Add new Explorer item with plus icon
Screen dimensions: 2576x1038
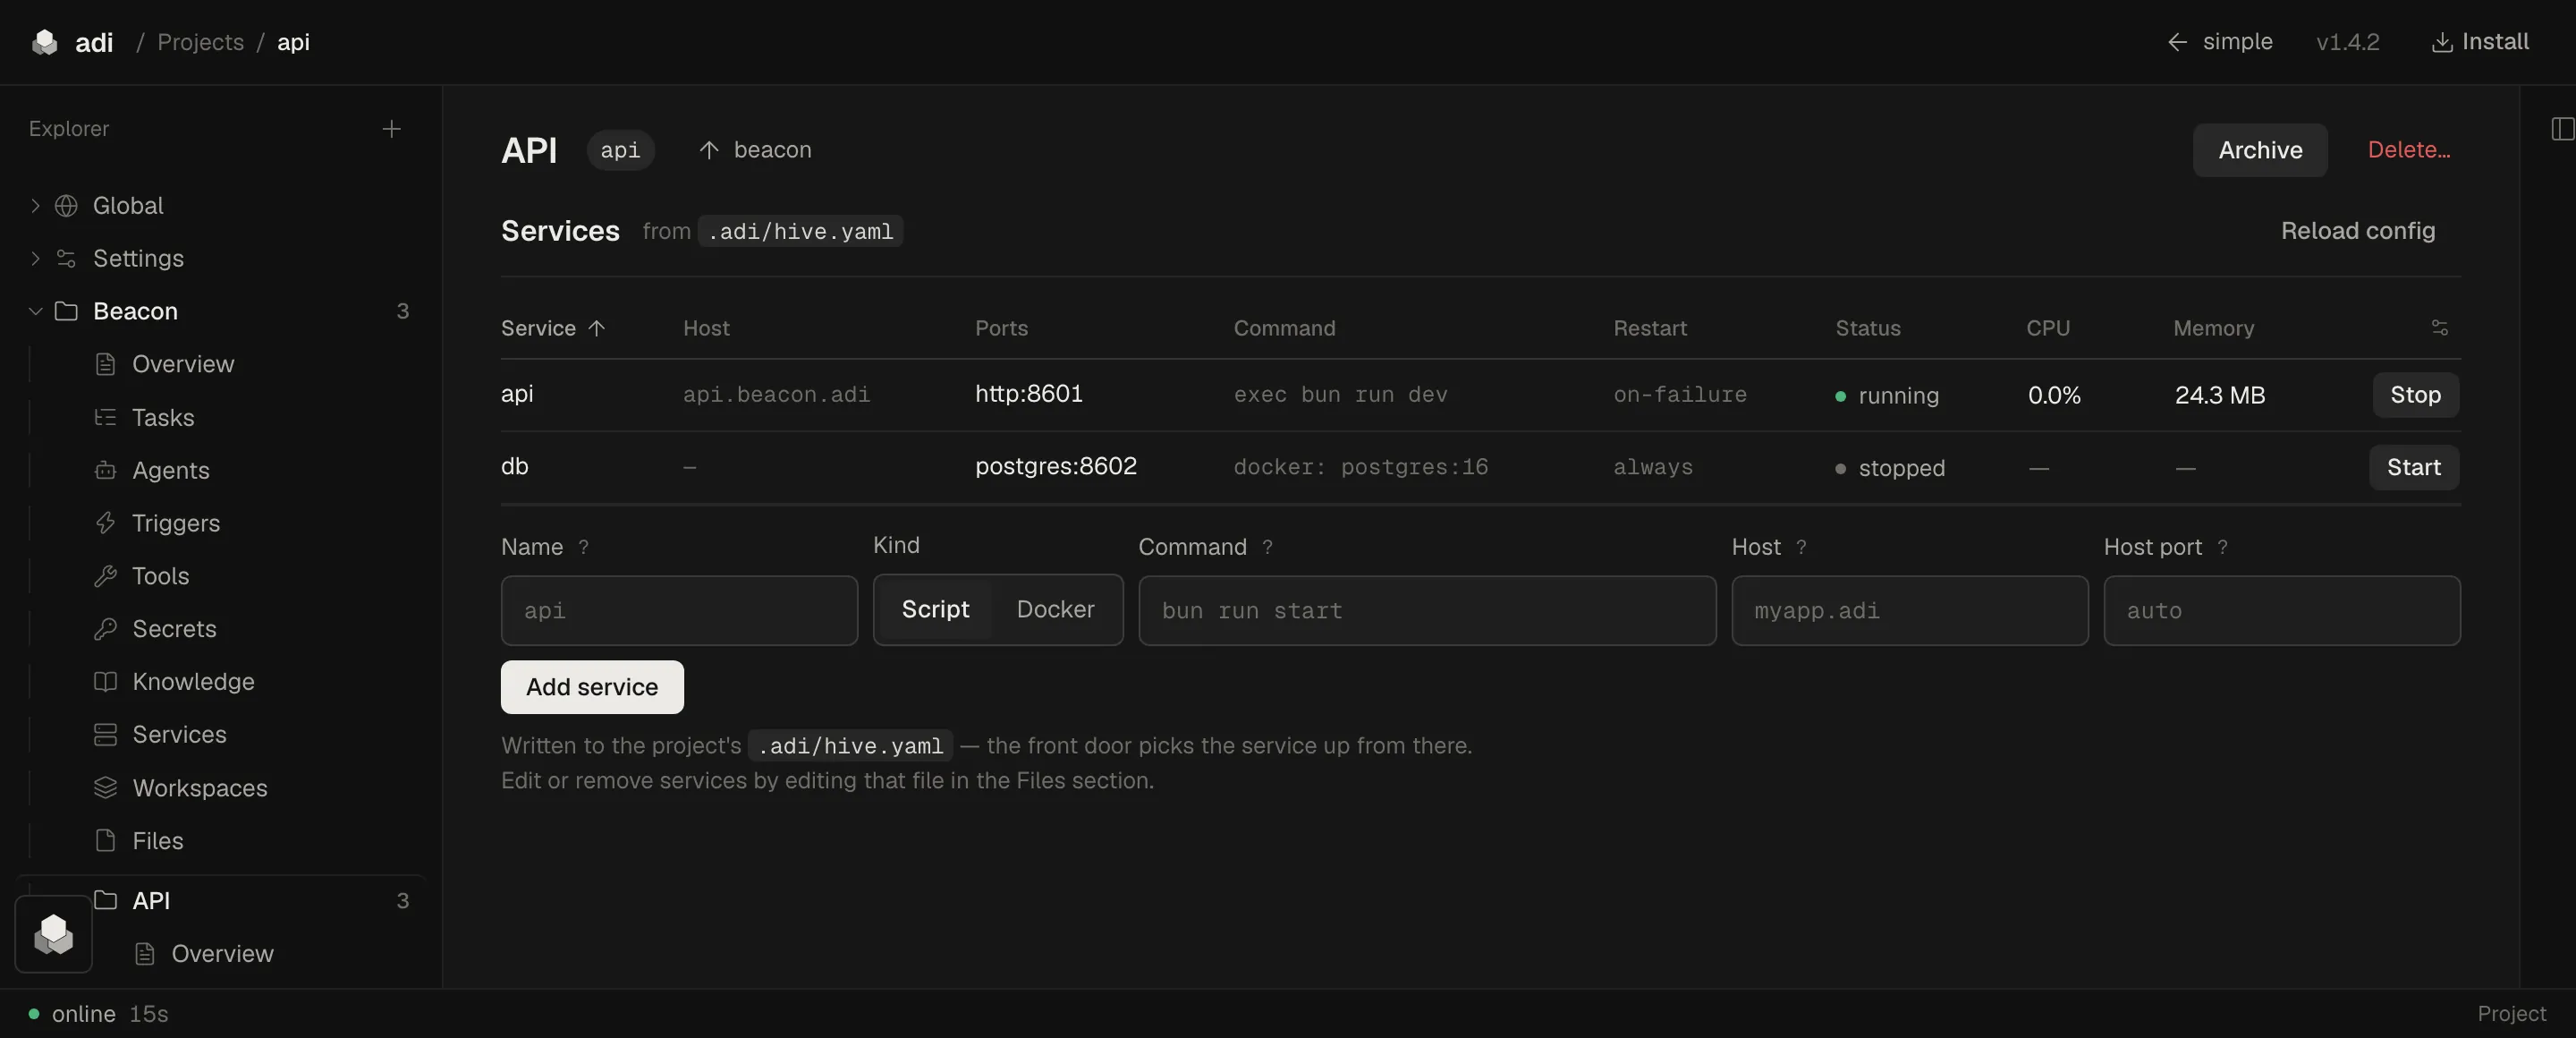click(391, 129)
